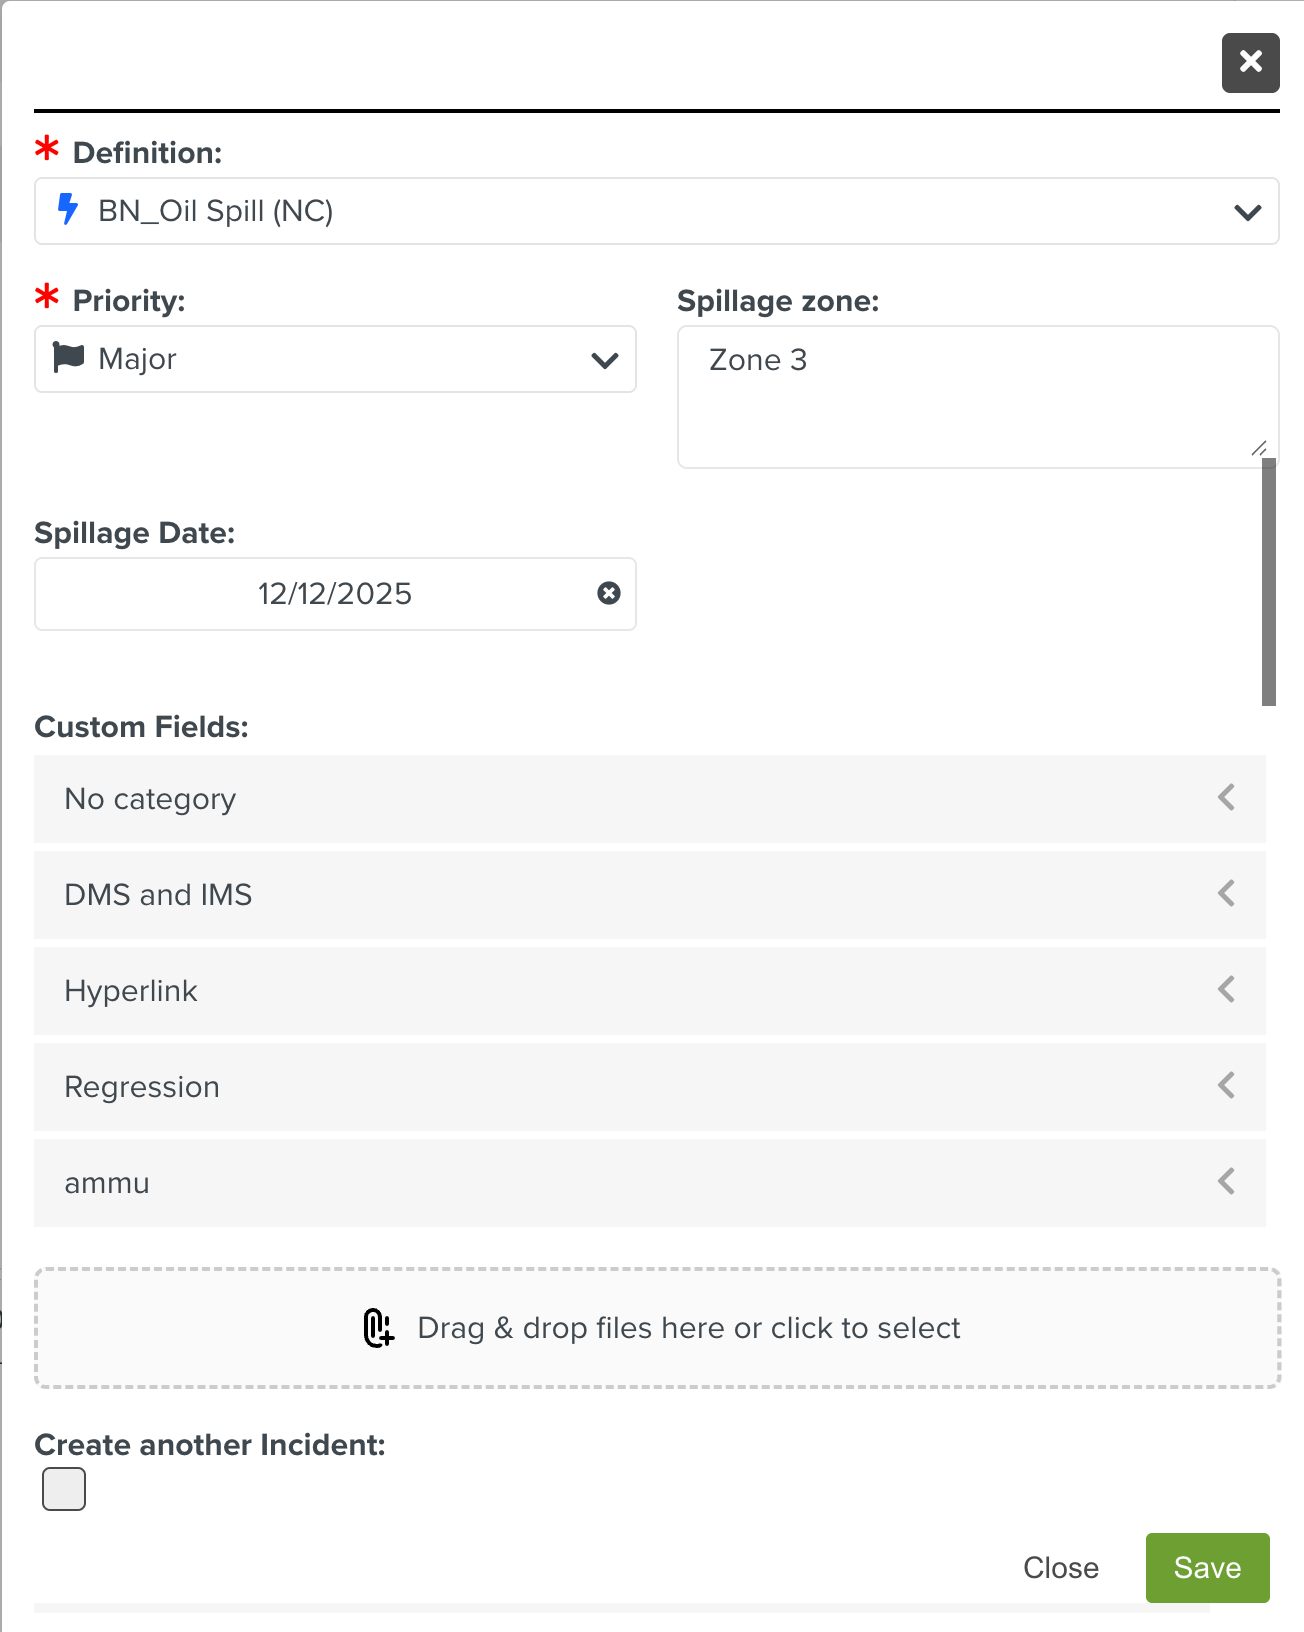Click the lightning bolt icon in Definition
Image resolution: width=1304 pixels, height=1632 pixels.
click(x=68, y=210)
